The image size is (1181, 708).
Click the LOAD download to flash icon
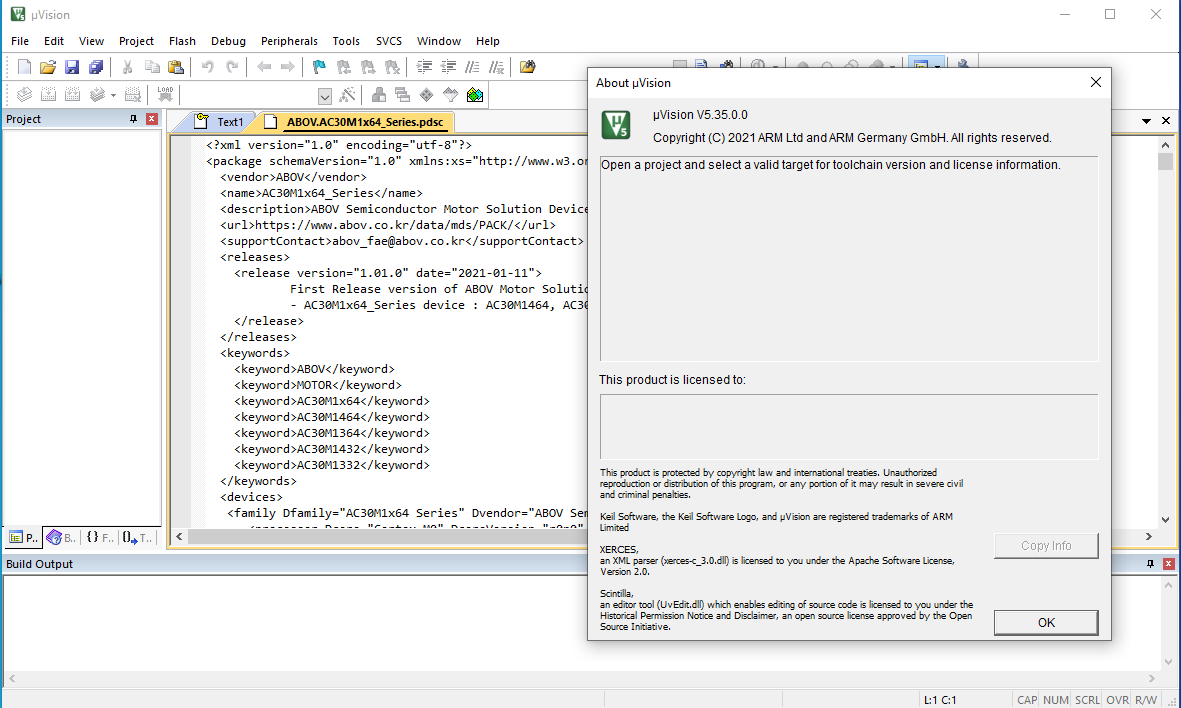165,95
